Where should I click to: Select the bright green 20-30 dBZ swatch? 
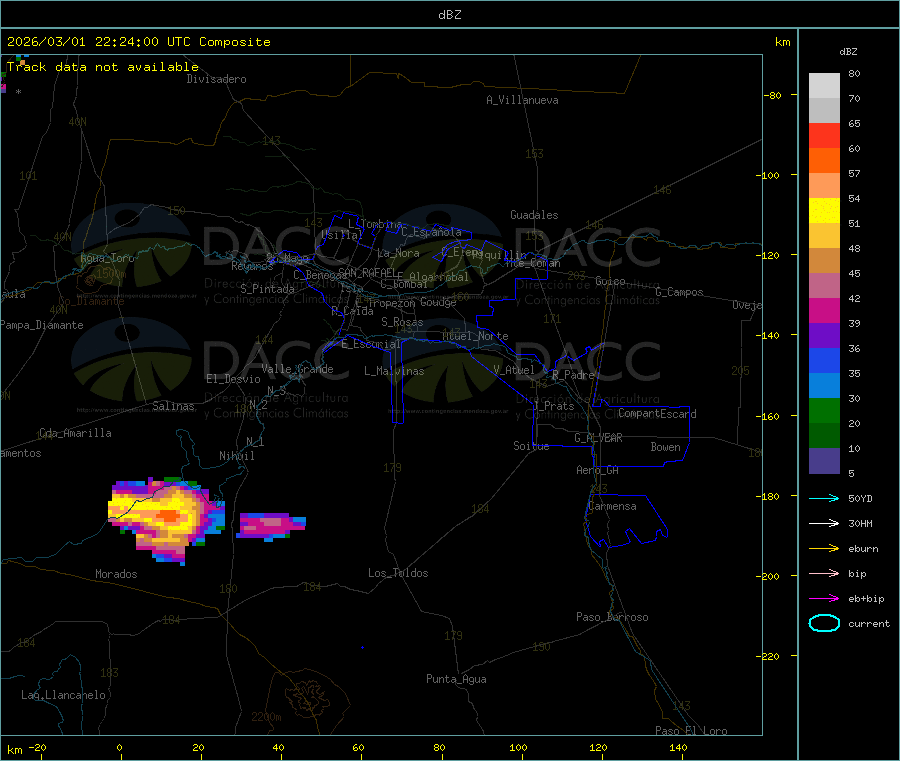(824, 410)
